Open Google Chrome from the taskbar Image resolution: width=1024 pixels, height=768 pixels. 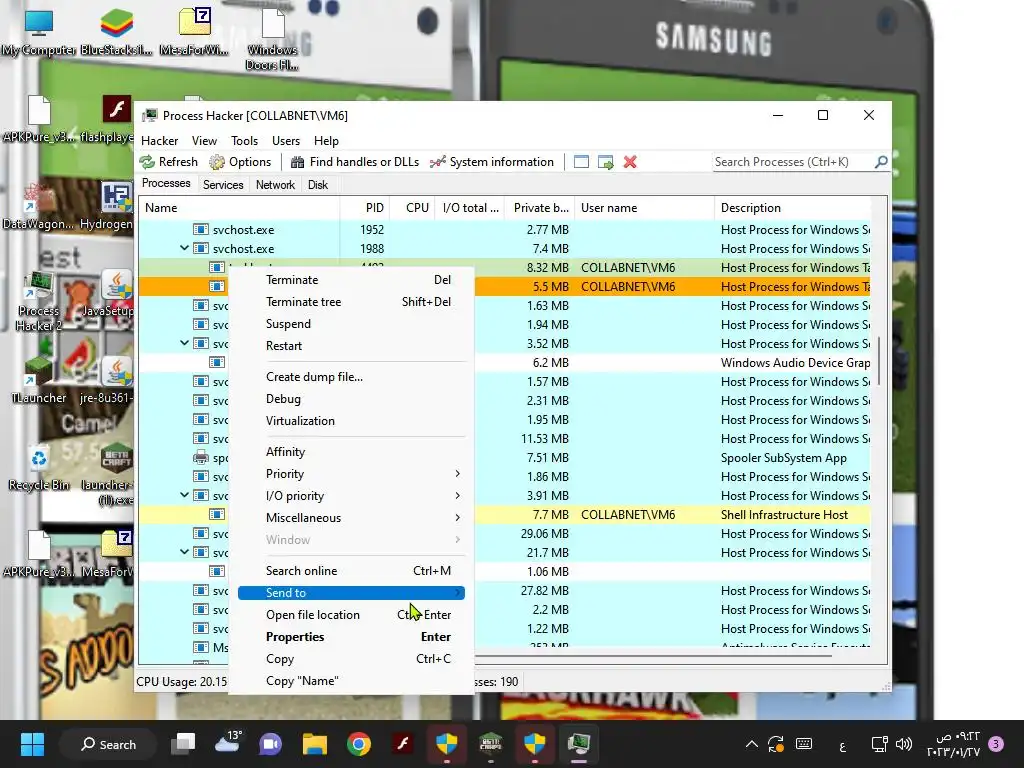click(359, 744)
